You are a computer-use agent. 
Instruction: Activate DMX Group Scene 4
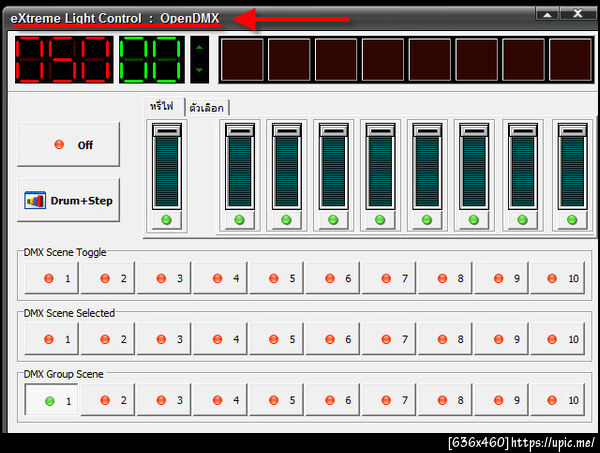pyautogui.click(x=220, y=400)
